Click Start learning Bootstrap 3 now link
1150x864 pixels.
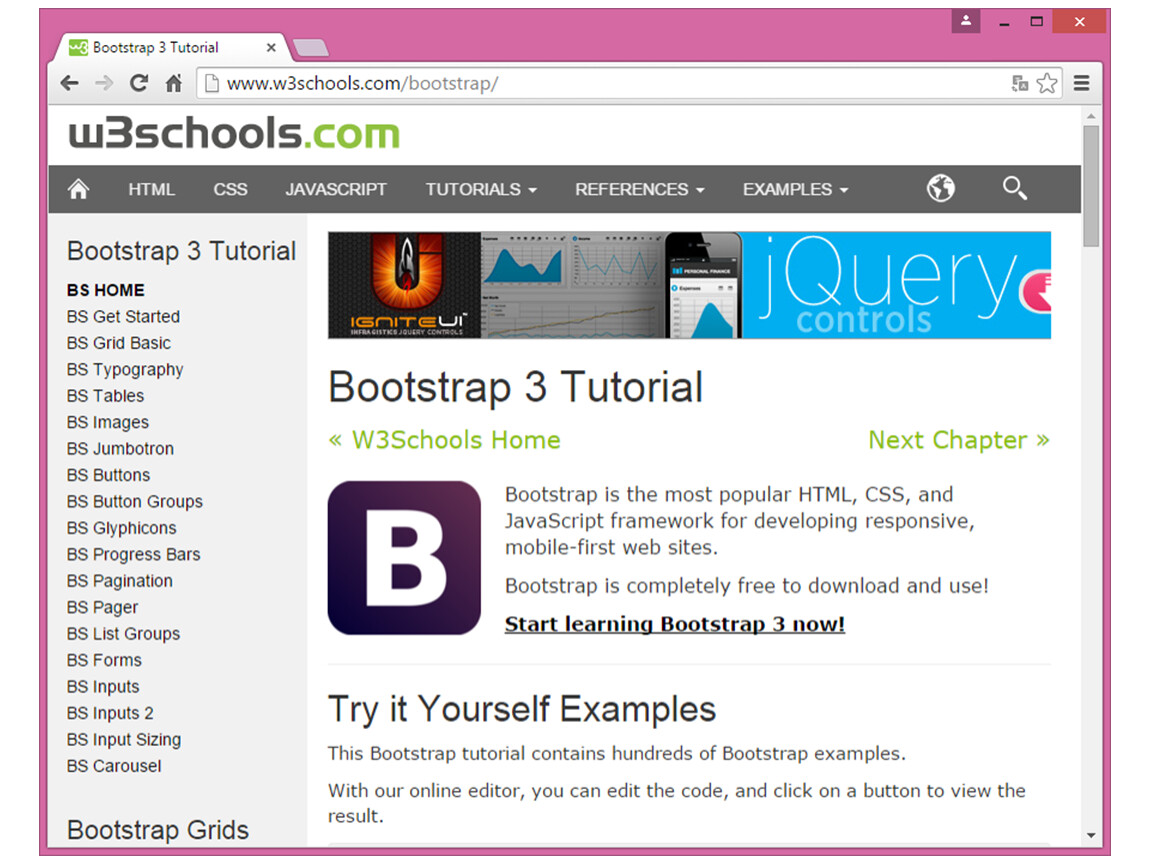(x=674, y=624)
